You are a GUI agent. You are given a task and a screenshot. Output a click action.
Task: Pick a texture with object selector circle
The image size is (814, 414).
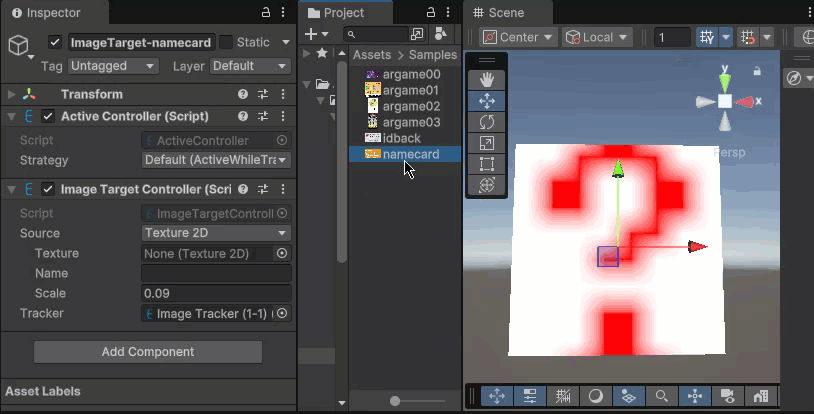pos(282,253)
